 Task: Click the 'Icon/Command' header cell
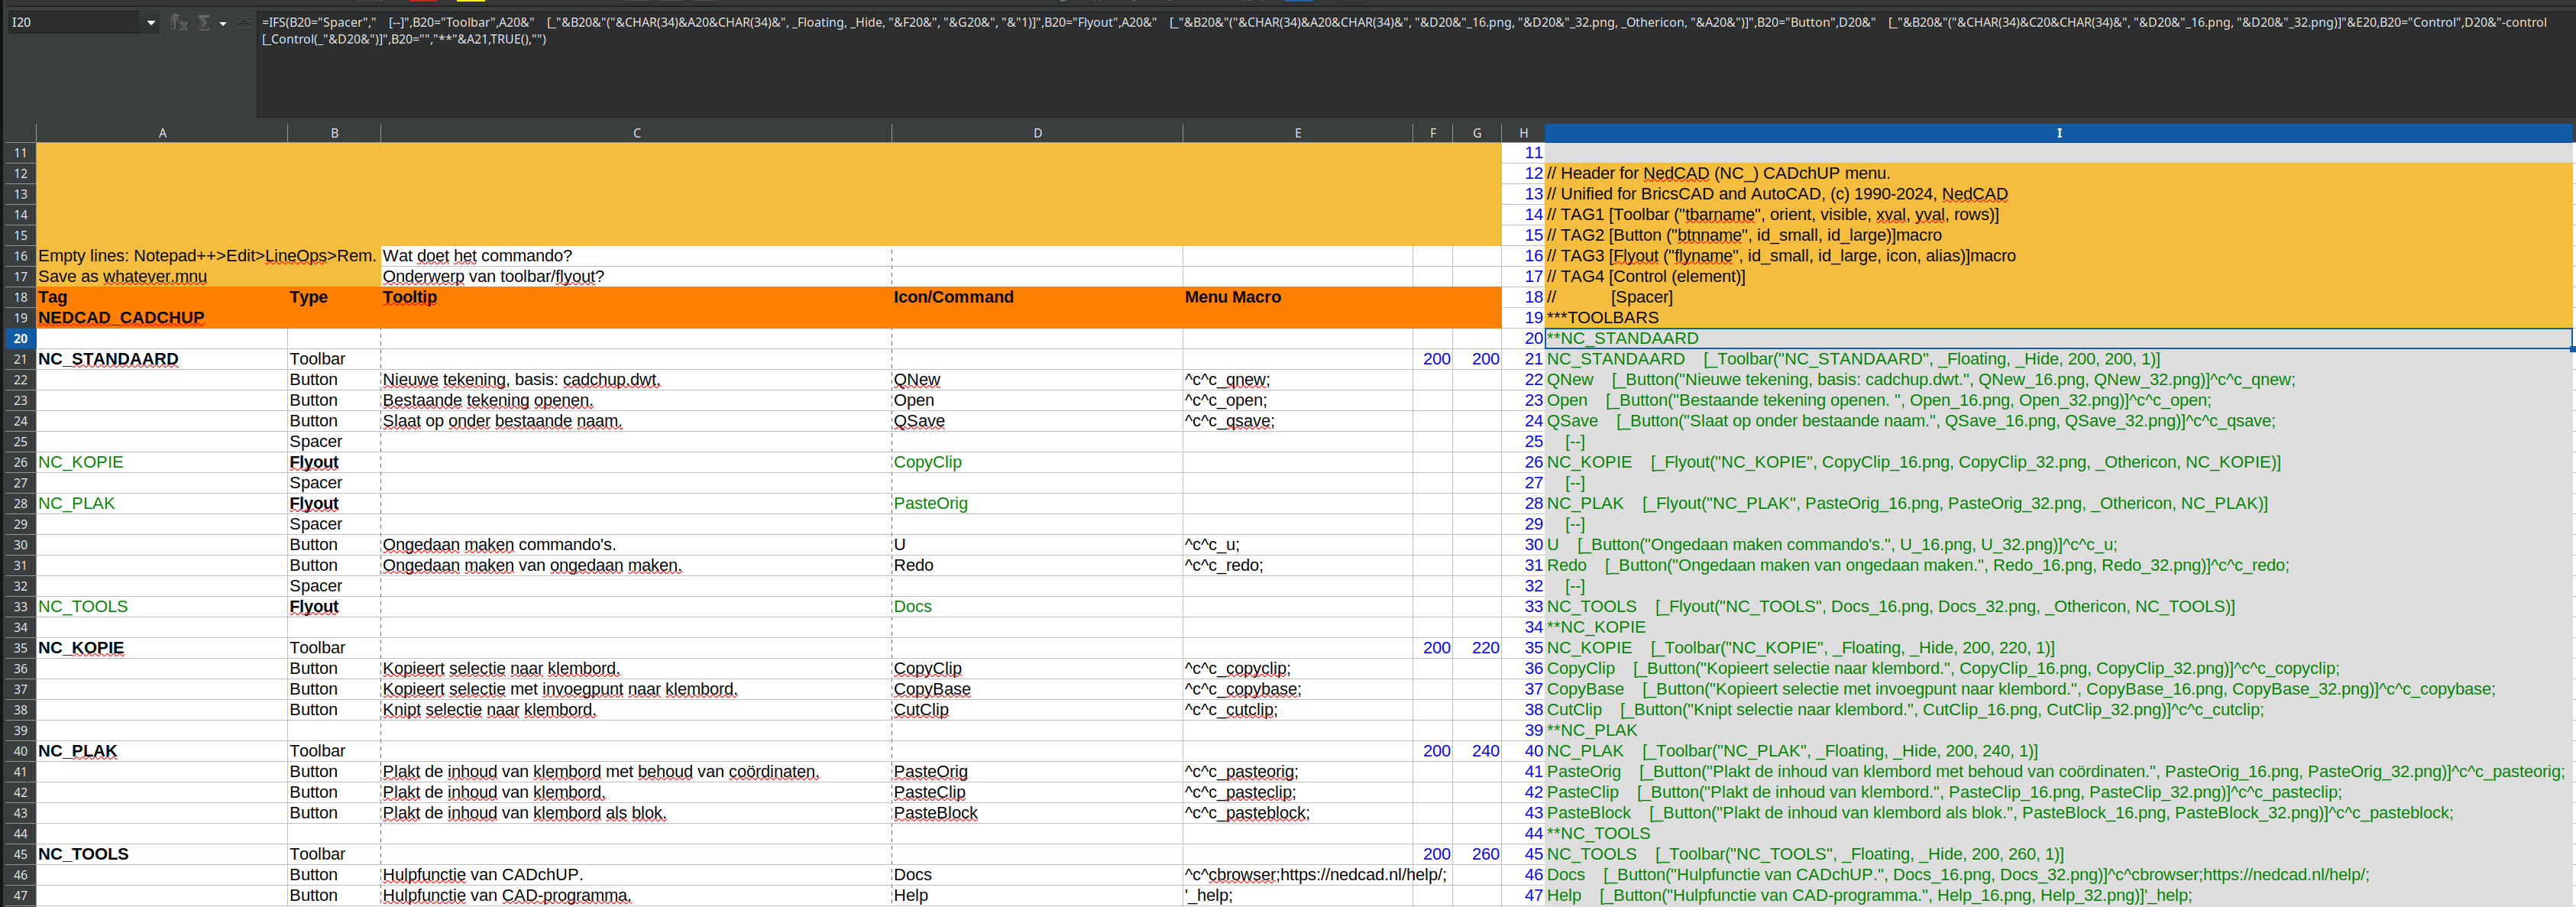tap(1037, 297)
